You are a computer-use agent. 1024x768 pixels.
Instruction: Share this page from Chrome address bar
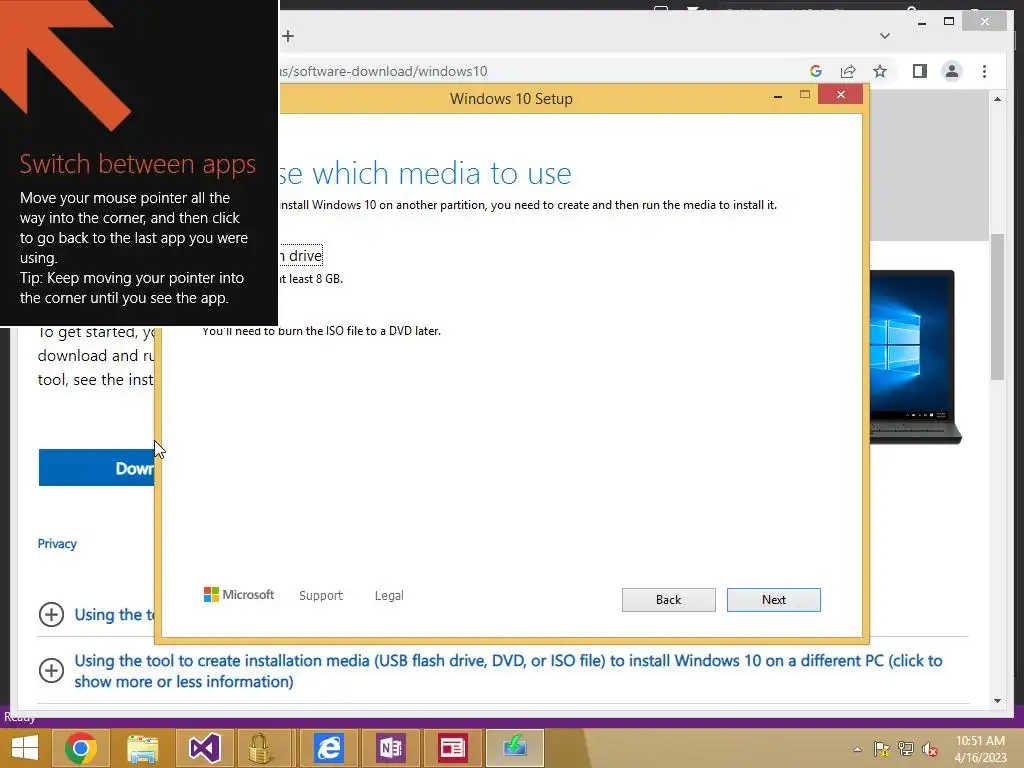click(x=848, y=71)
